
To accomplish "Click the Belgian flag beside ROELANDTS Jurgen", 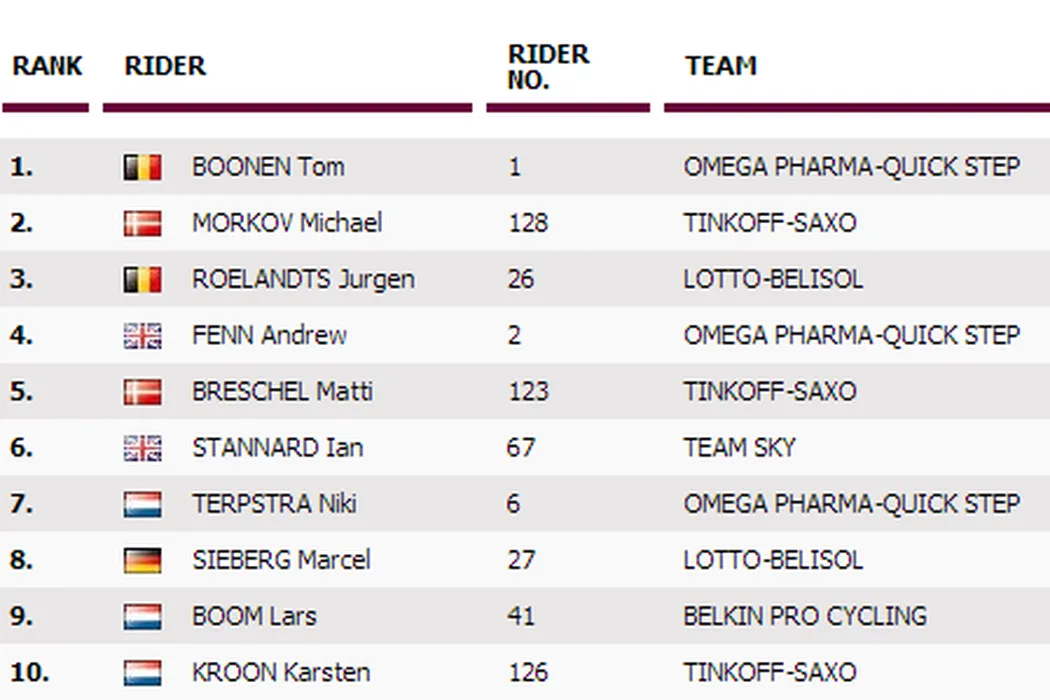I will click(142, 279).
